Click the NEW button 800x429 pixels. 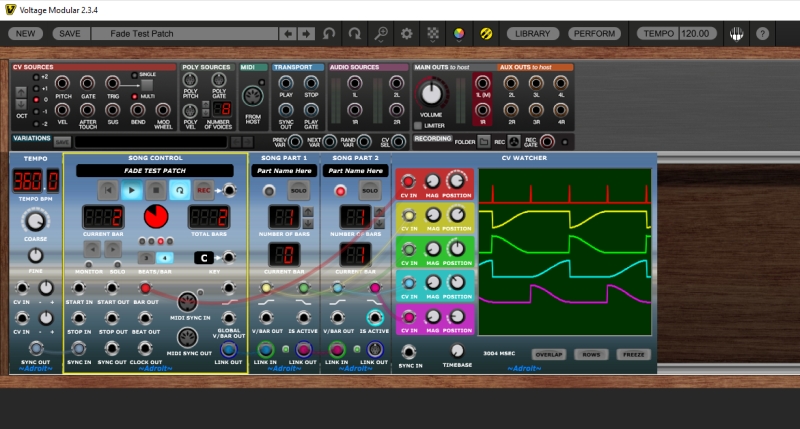pyautogui.click(x=25, y=34)
